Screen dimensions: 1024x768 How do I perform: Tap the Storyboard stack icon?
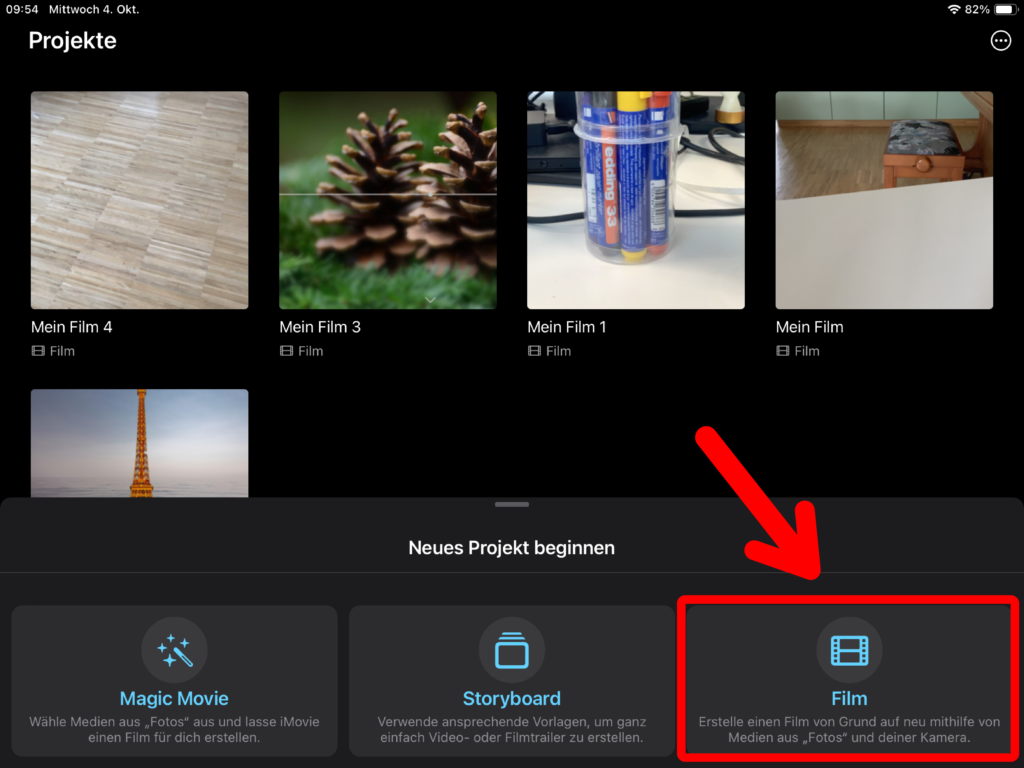pyautogui.click(x=511, y=651)
